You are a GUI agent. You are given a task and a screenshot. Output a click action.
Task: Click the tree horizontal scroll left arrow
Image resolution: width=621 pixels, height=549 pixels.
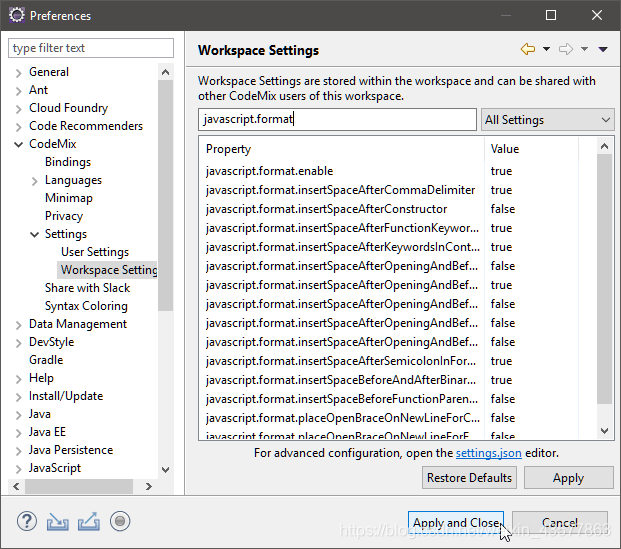tap(16, 486)
